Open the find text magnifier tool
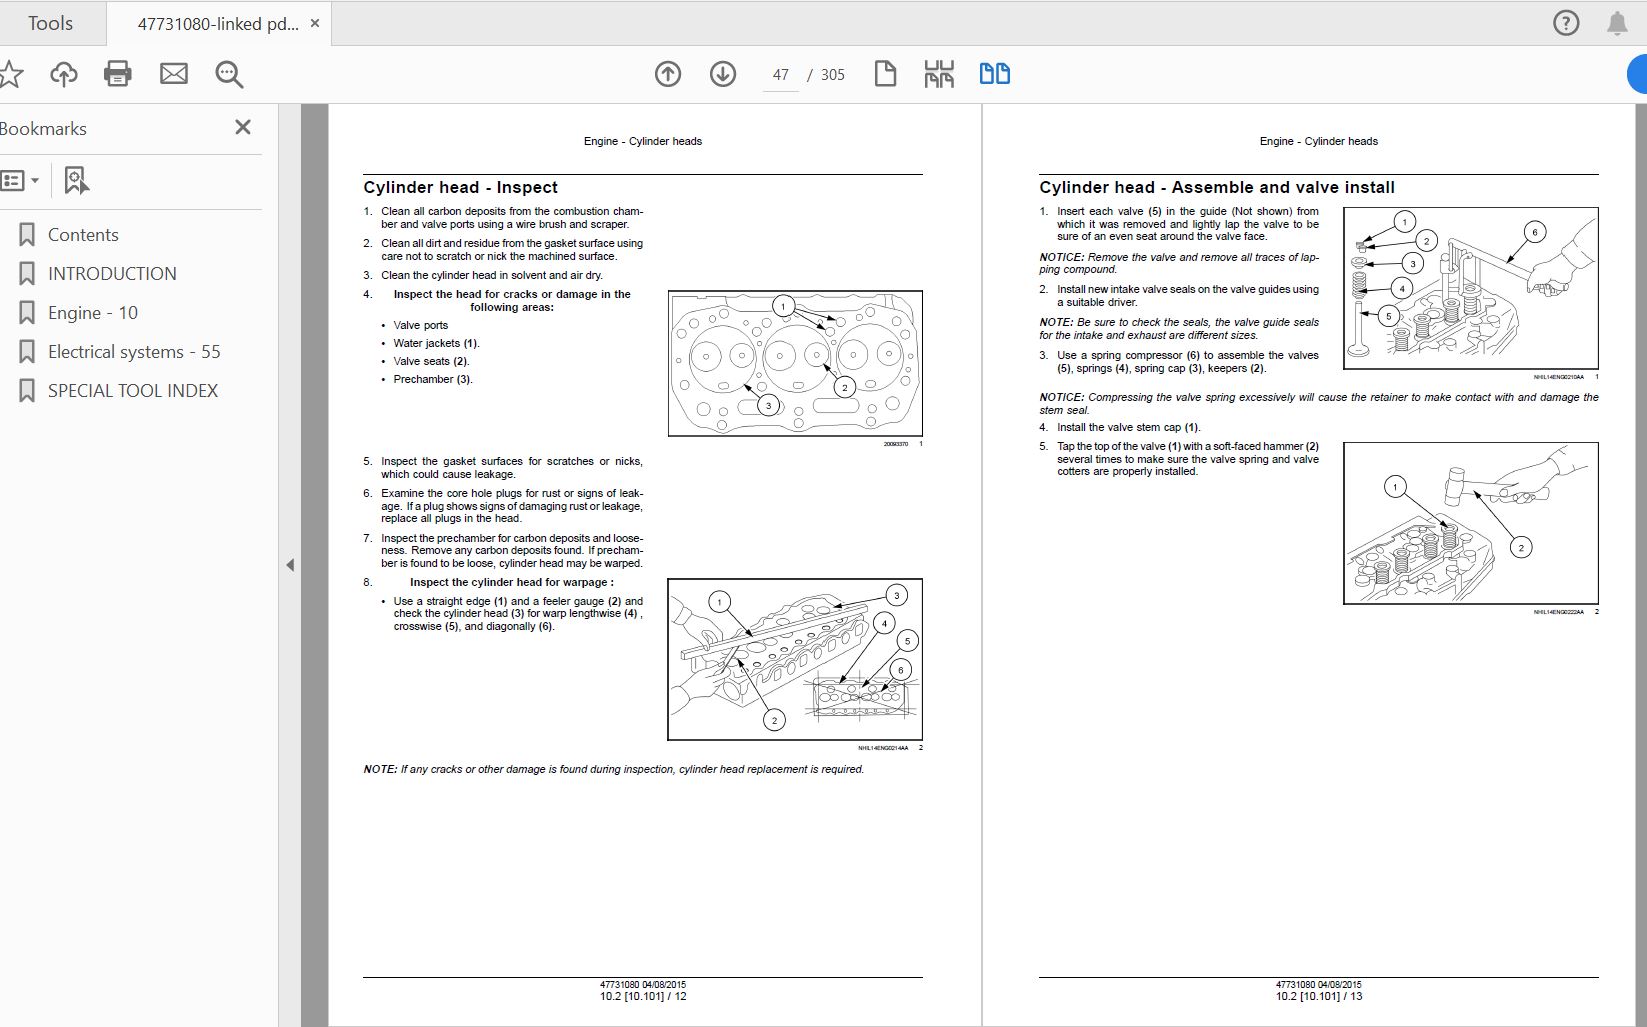The height and width of the screenshot is (1027, 1647). 229,74
